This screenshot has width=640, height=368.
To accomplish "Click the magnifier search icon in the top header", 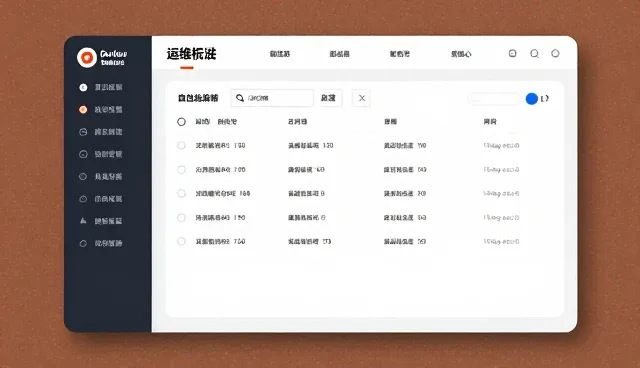I will [x=534, y=53].
